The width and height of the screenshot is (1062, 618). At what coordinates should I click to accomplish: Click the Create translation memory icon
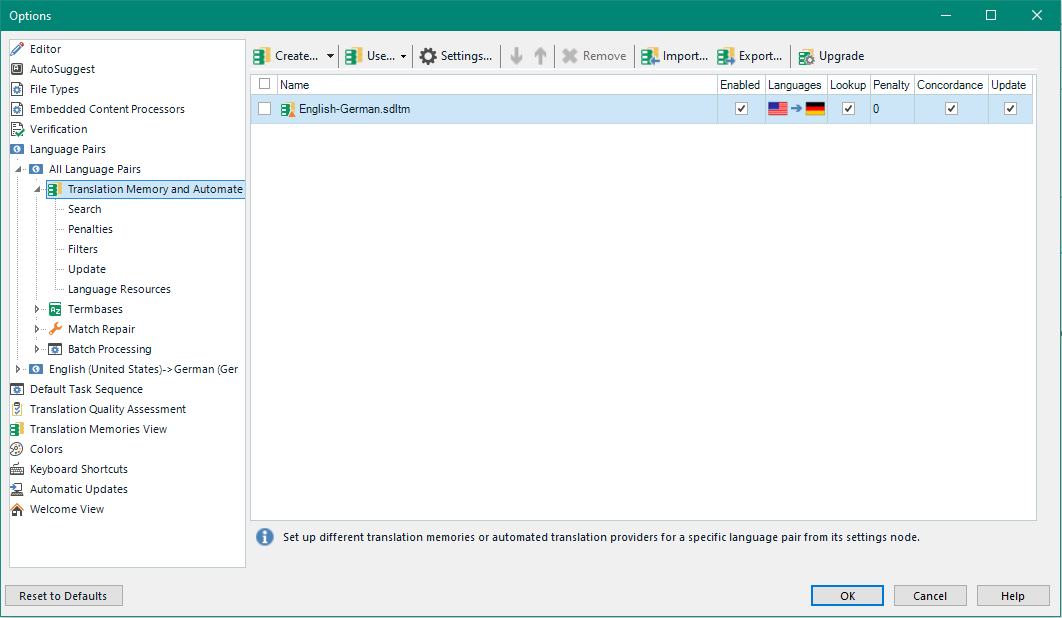262,56
